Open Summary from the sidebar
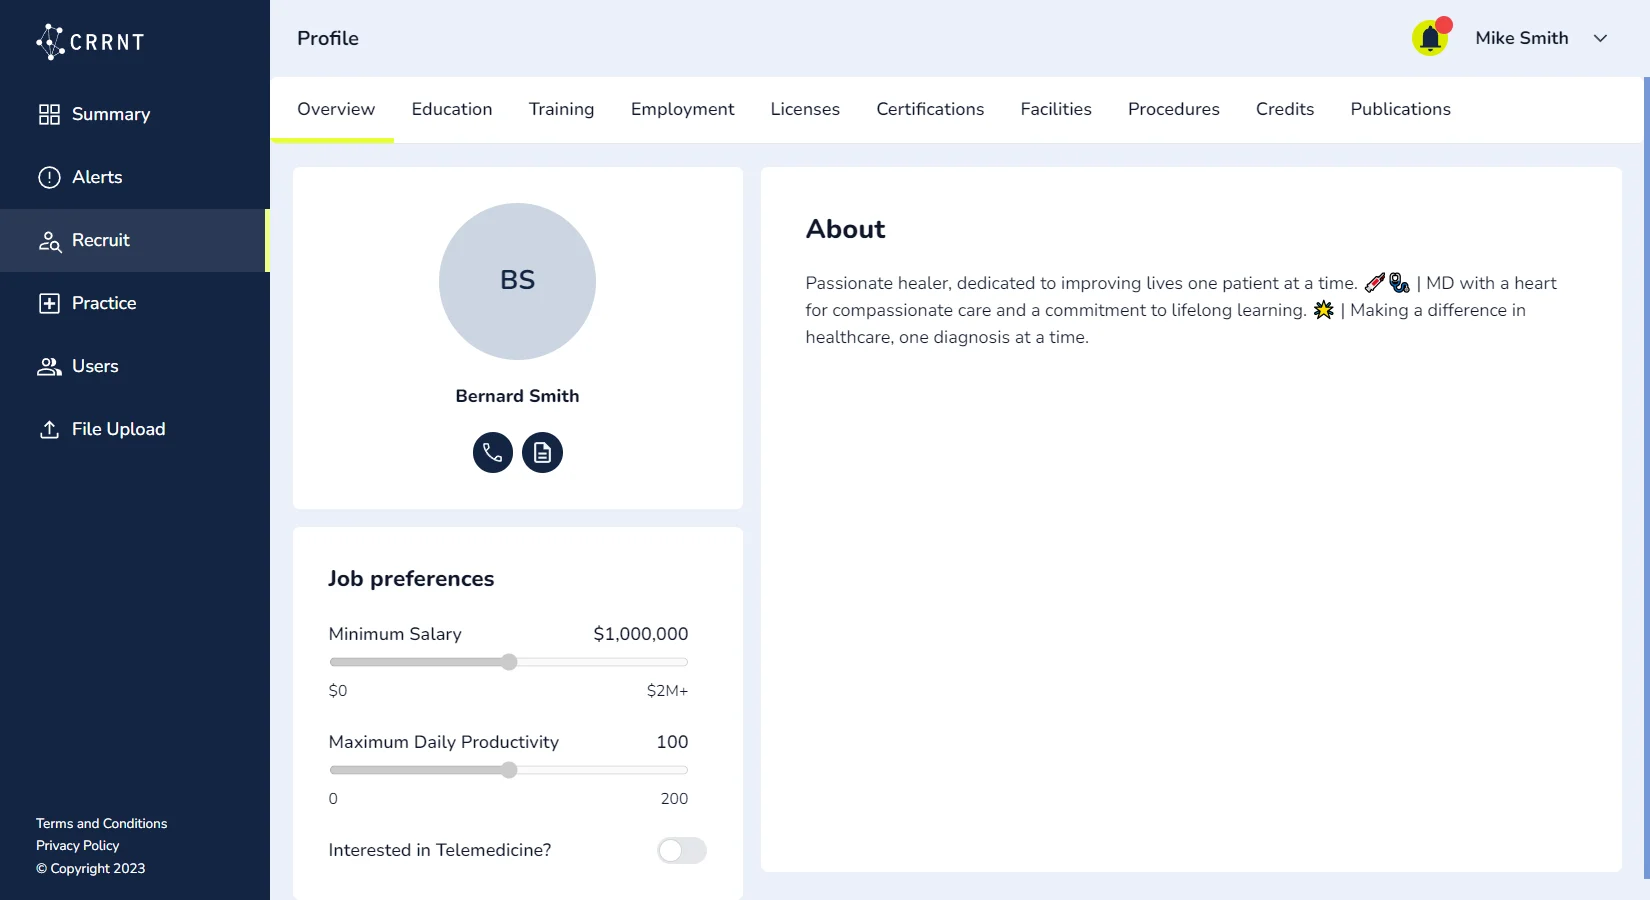This screenshot has height=900, width=1650. pyautogui.click(x=110, y=114)
